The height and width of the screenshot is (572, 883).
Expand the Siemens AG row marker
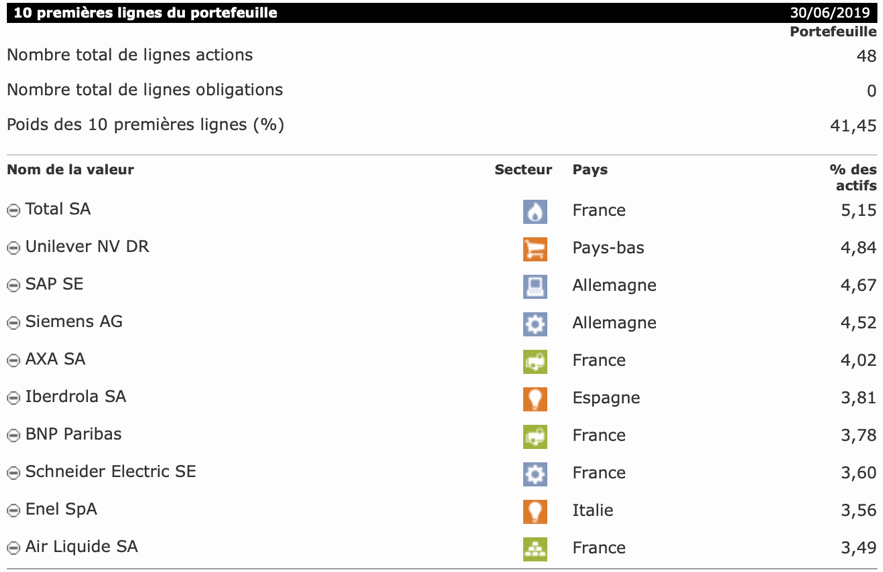pos(13,323)
